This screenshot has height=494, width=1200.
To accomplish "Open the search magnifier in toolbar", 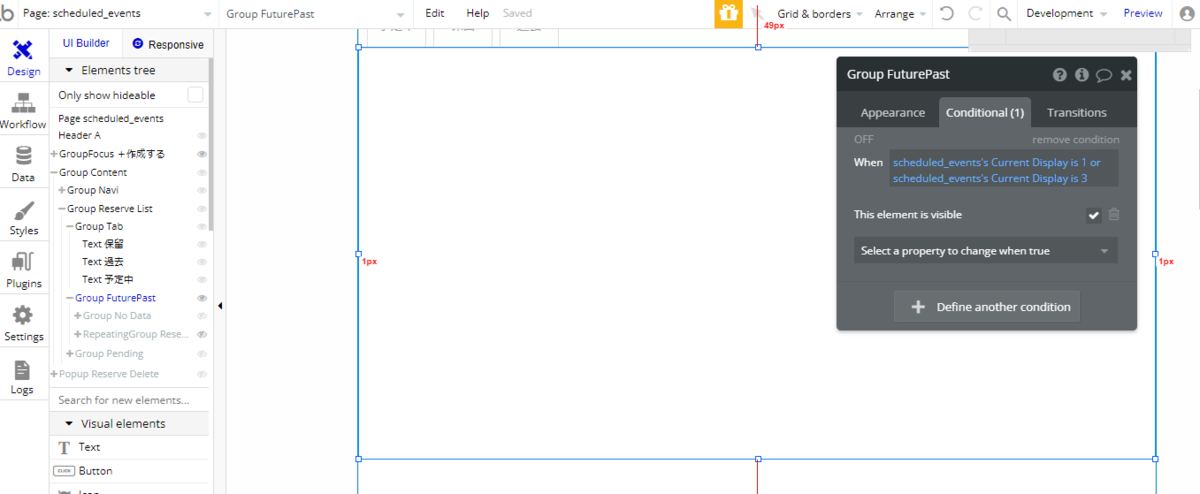I will pos(1004,14).
